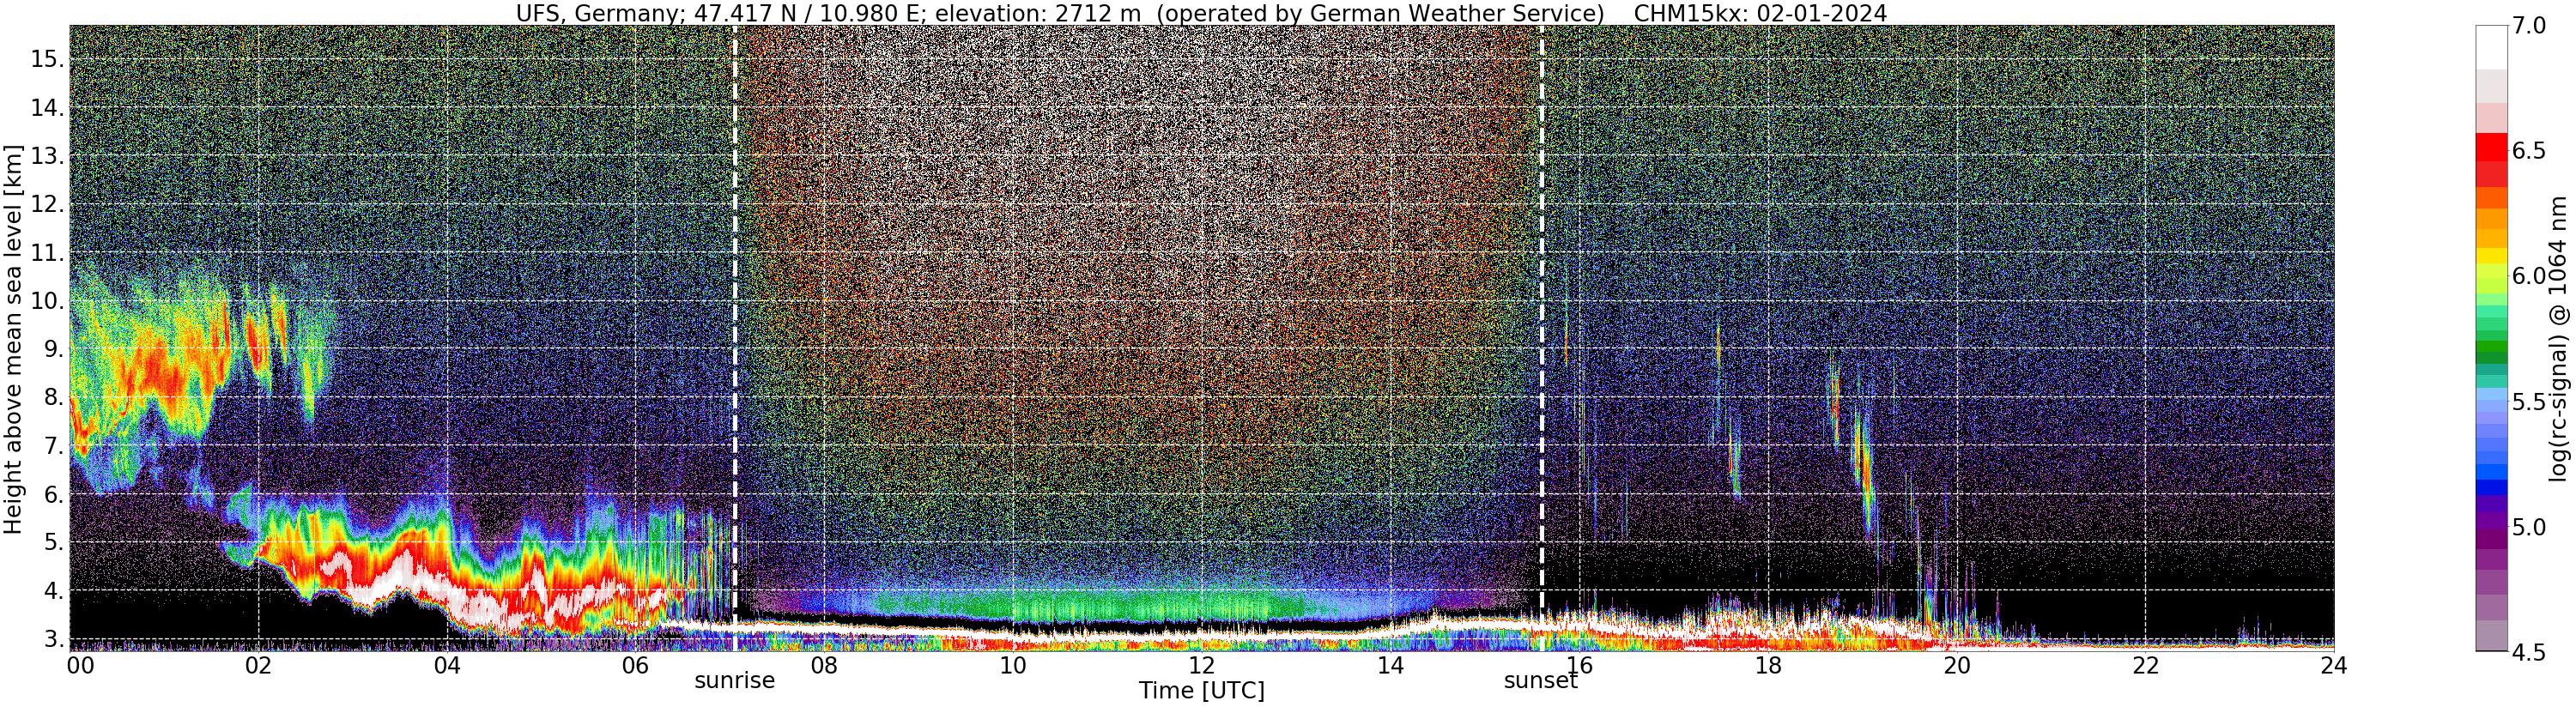Screen dimensions: 2576x707
Task: Click the x-axis tick label '06'
Action: 635,665
